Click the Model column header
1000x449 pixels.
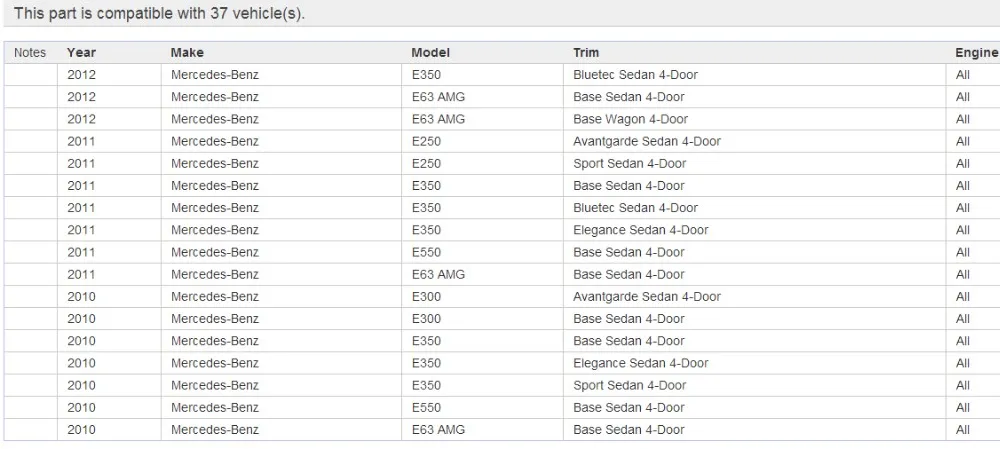click(430, 53)
